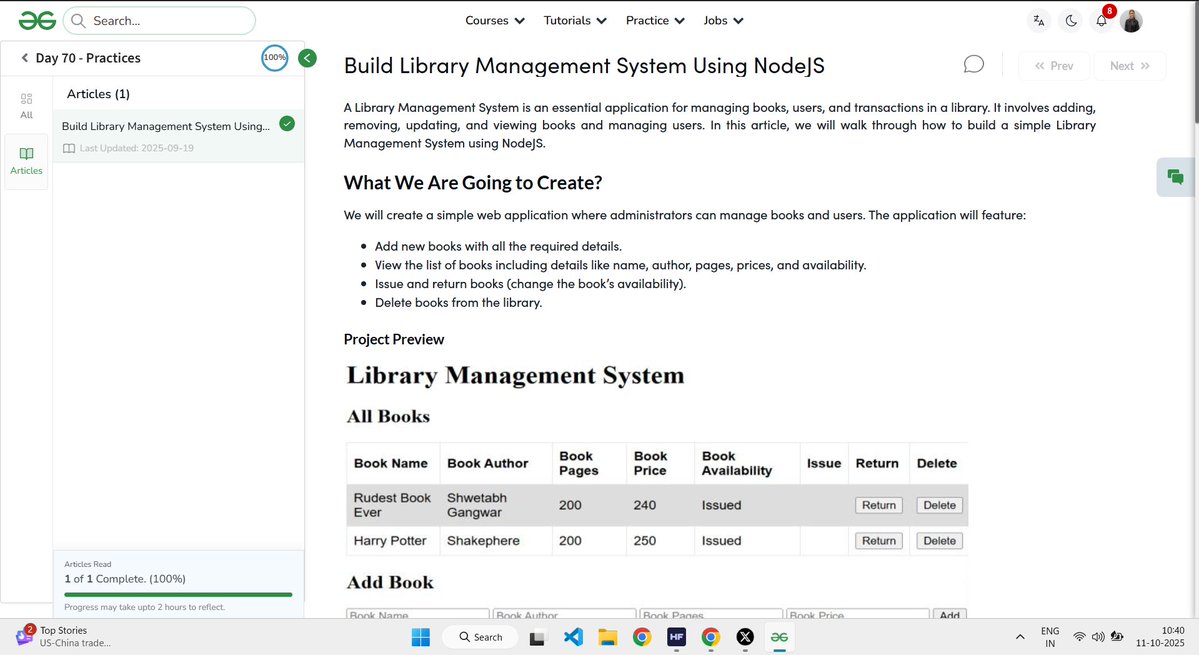
Task: Open File Explorer from taskbar
Action: pyautogui.click(x=607, y=637)
